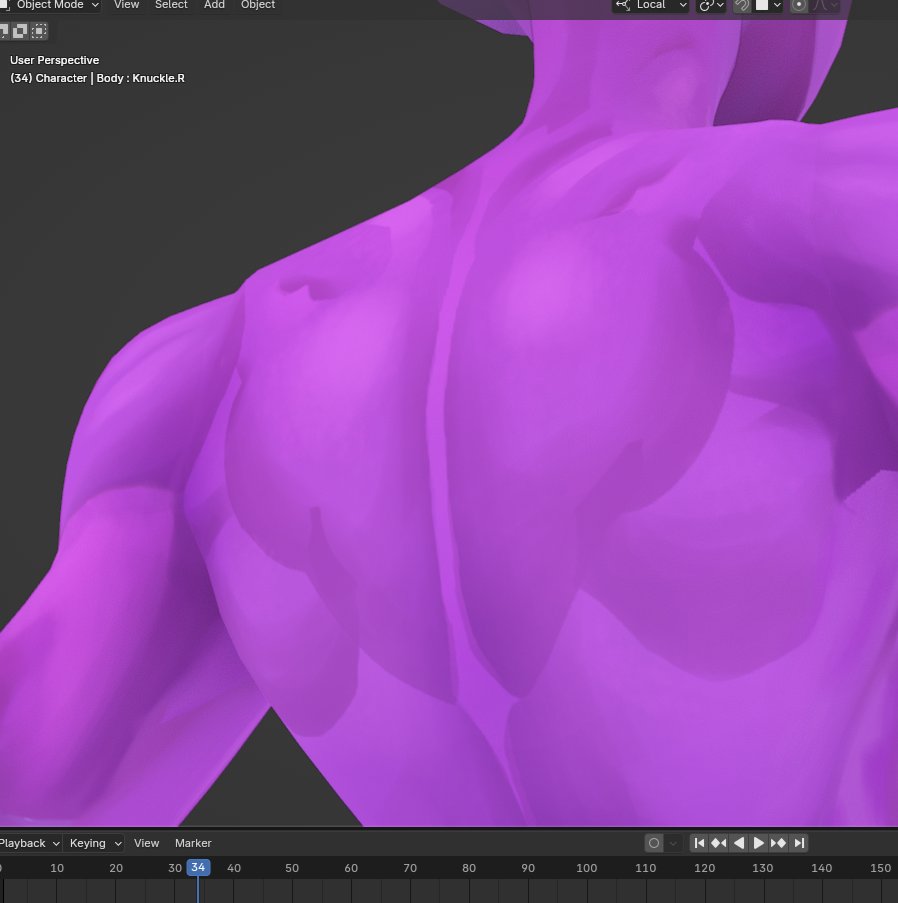This screenshot has height=903, width=898.
Task: Play animation in reverse
Action: 739,843
